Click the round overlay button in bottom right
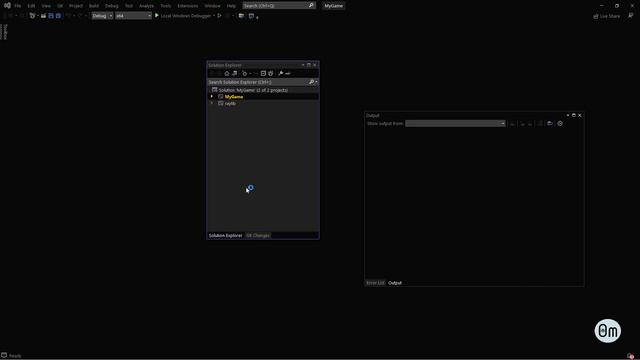Screen dimensions: 640x360 [608, 331]
